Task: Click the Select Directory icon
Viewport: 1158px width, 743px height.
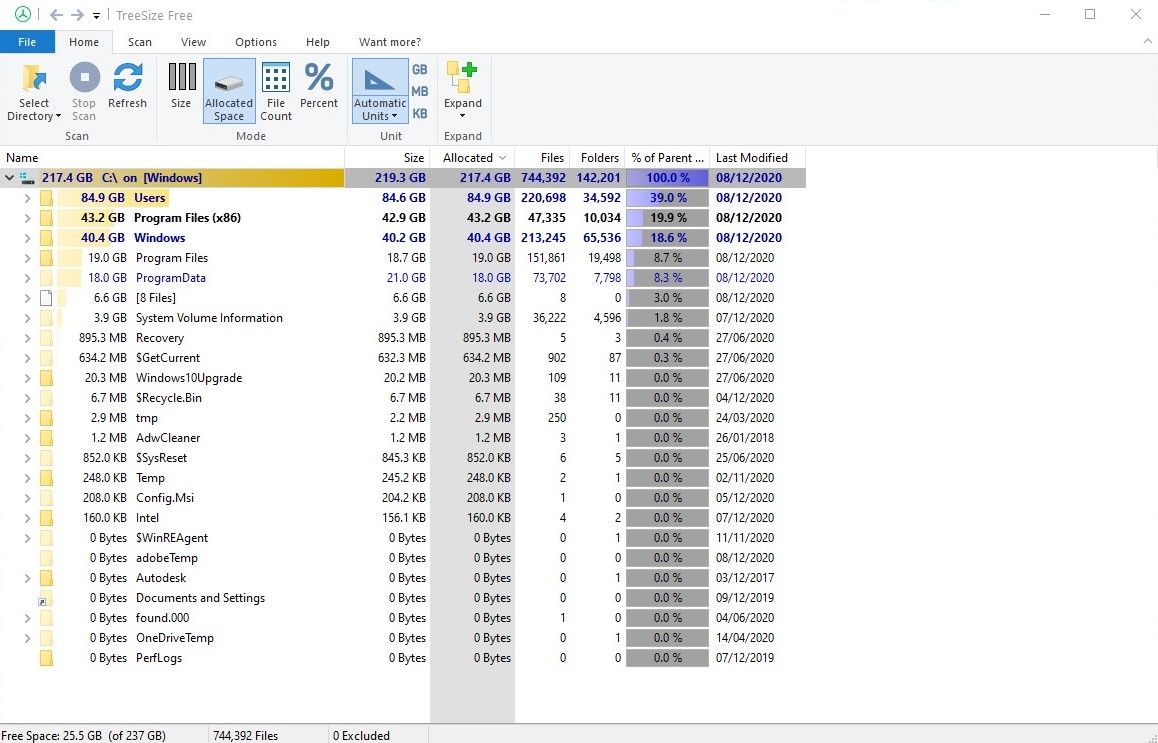Action: coord(34,78)
